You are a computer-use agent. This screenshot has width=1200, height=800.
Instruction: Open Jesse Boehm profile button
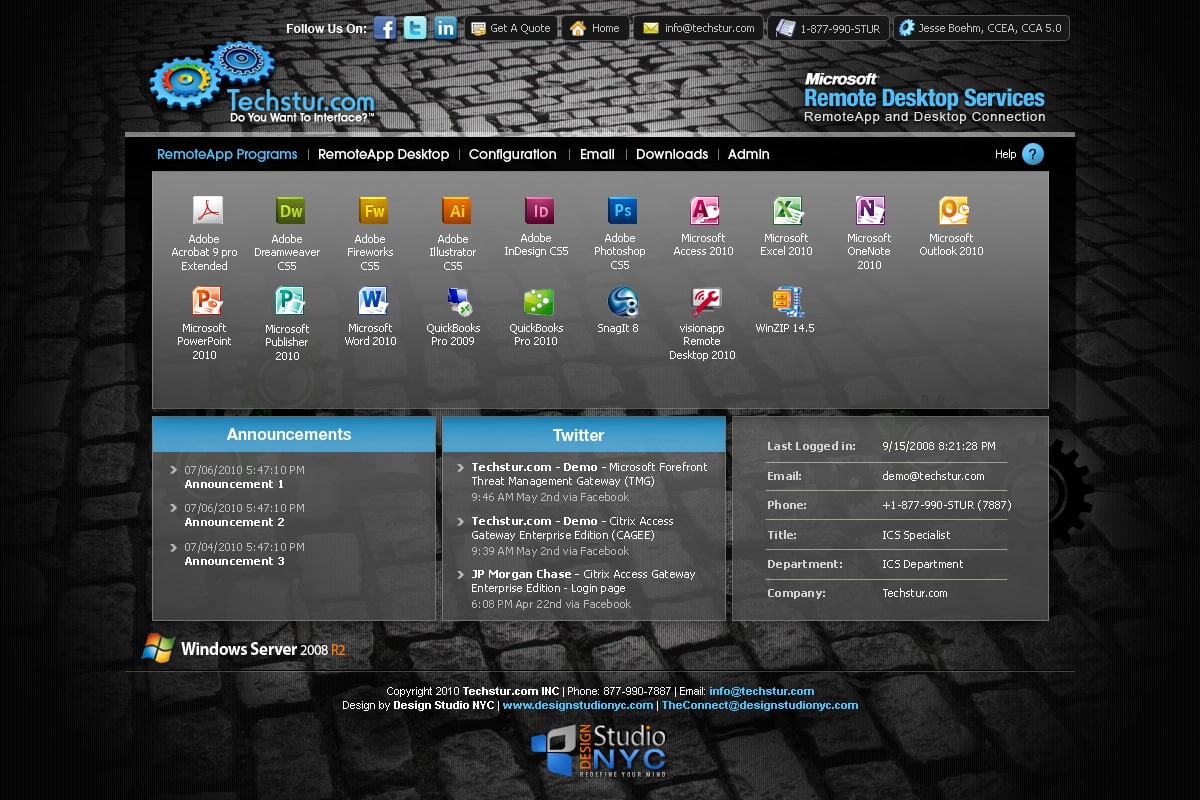pyautogui.click(x=982, y=28)
